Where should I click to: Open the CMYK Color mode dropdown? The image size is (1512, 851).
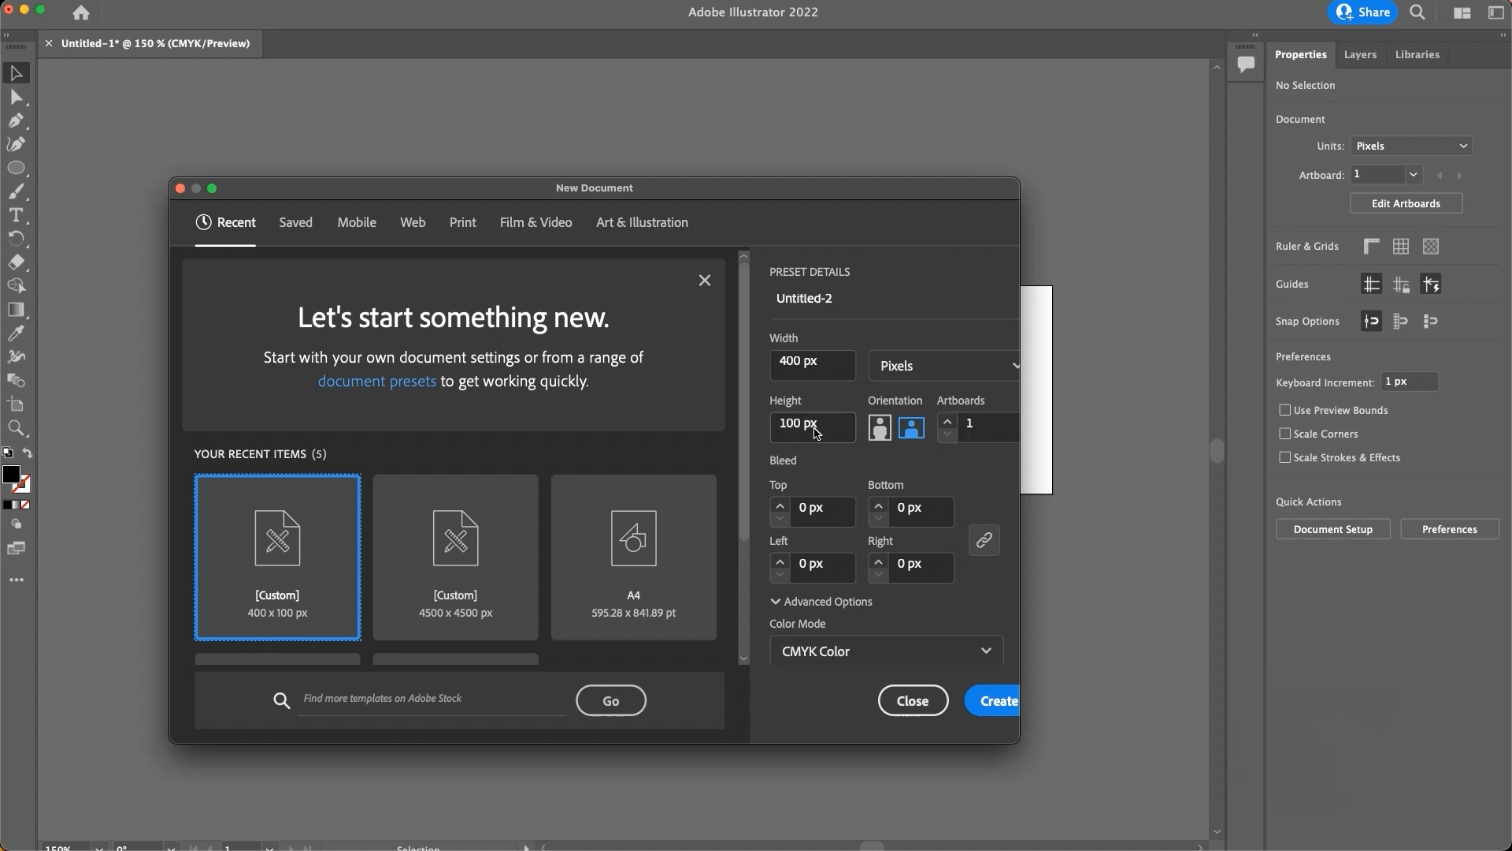[886, 651]
